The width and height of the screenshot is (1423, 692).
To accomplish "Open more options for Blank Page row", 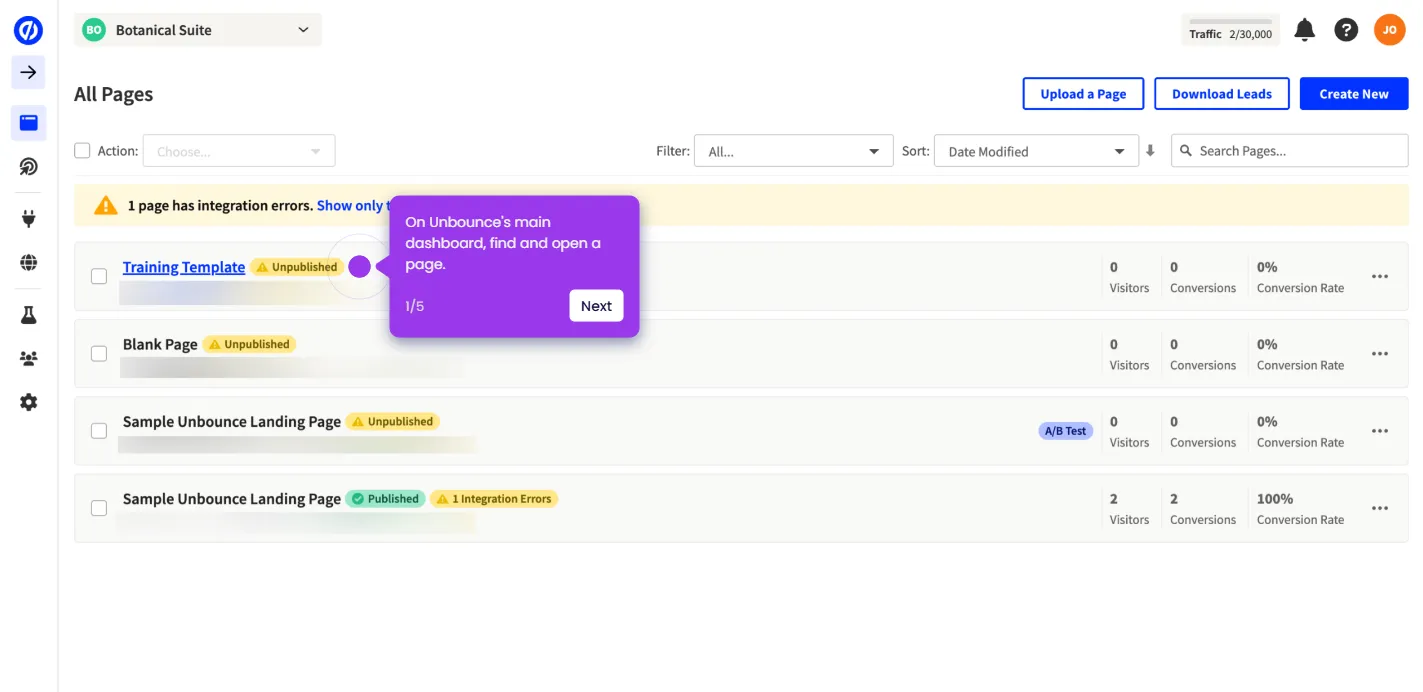I will pyautogui.click(x=1380, y=353).
